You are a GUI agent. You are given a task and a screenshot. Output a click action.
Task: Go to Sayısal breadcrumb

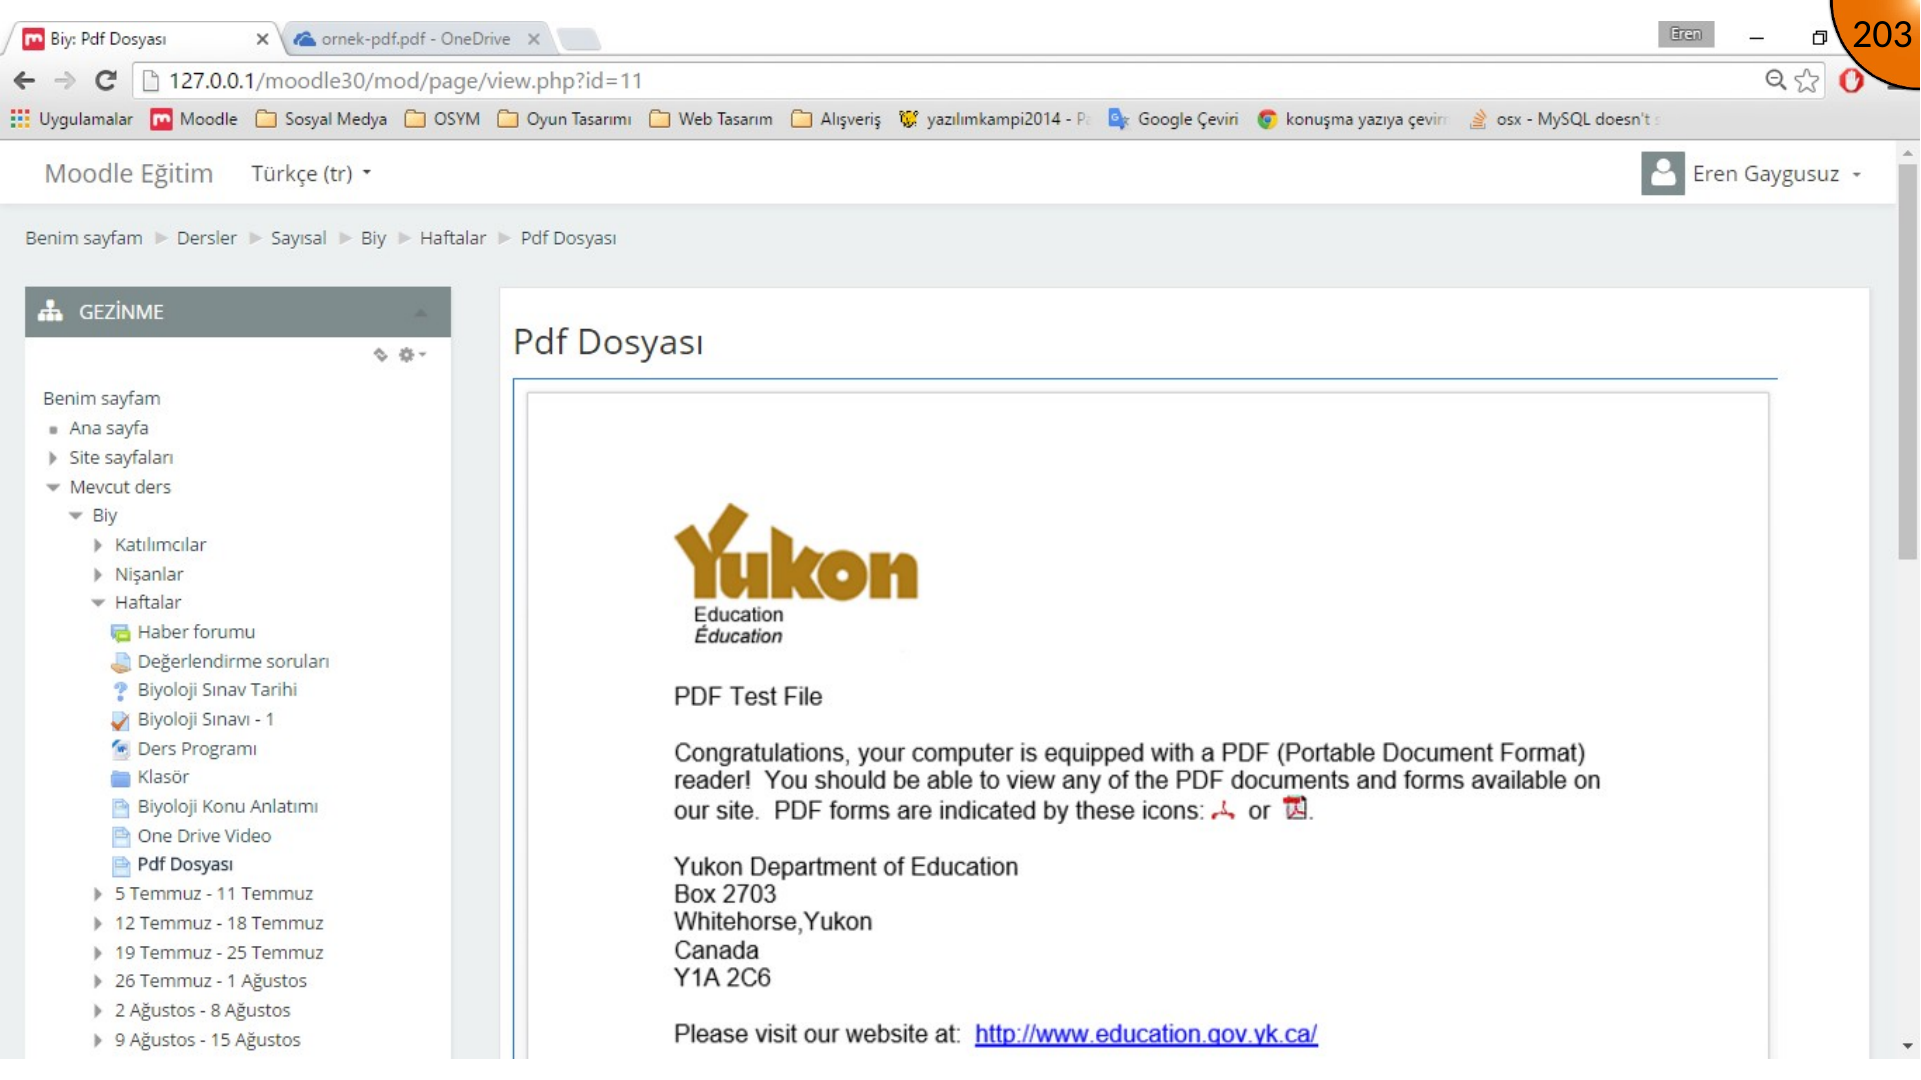298,238
